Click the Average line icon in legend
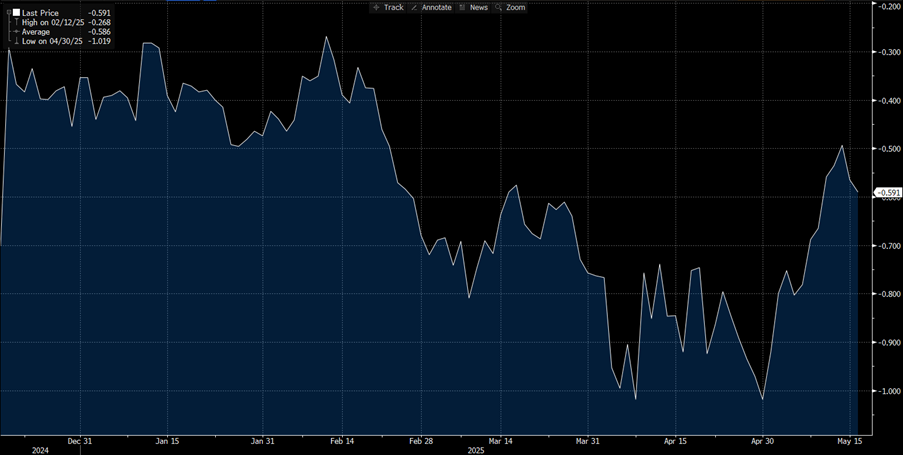 tap(15, 32)
